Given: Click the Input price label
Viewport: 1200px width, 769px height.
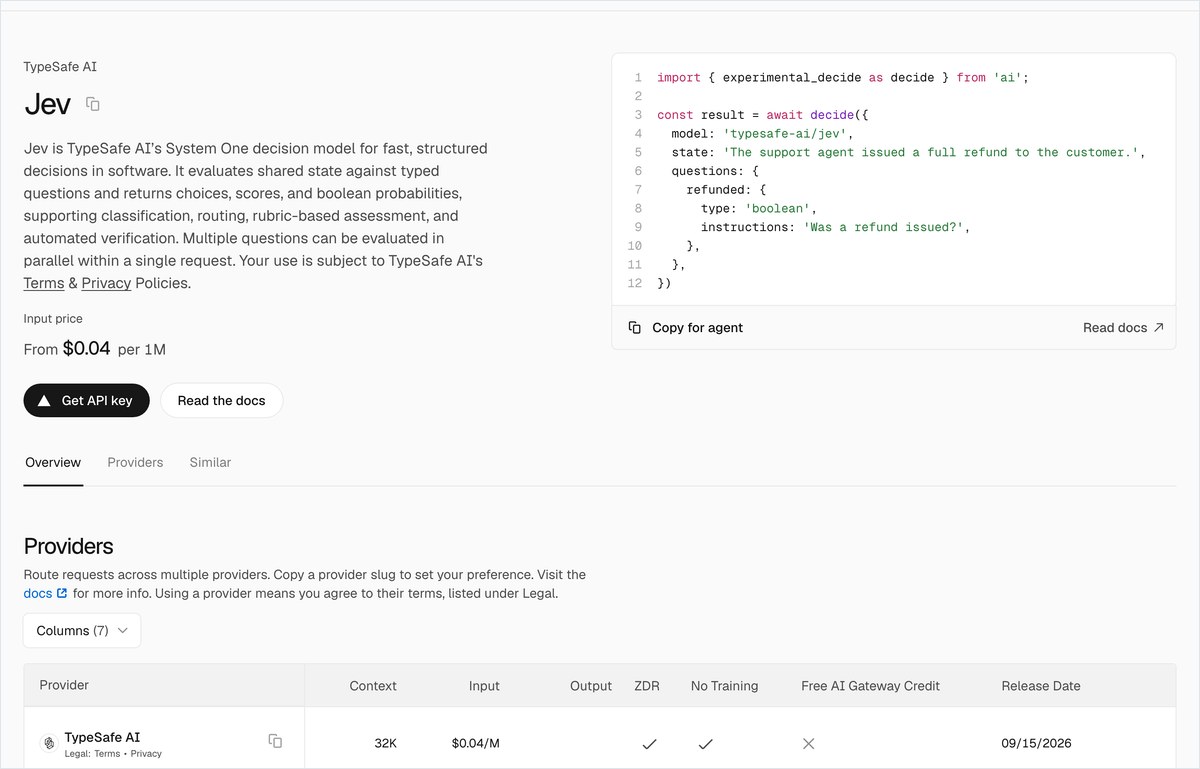Looking at the screenshot, I should 53,319.
